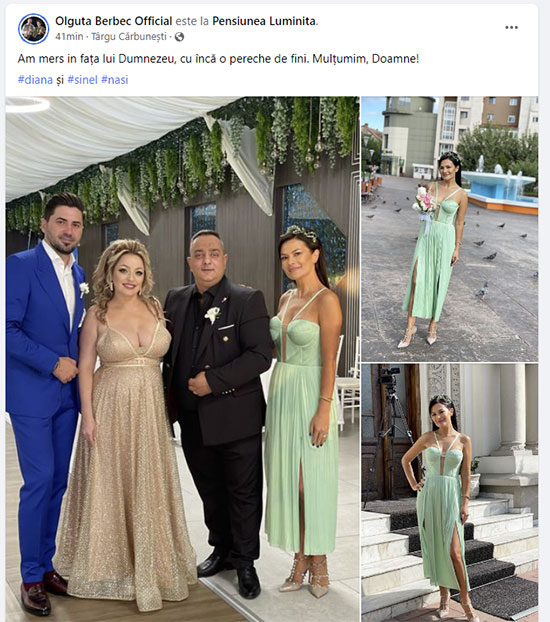Open the #diana hashtag
This screenshot has width=550, height=622.
[x=35, y=80]
